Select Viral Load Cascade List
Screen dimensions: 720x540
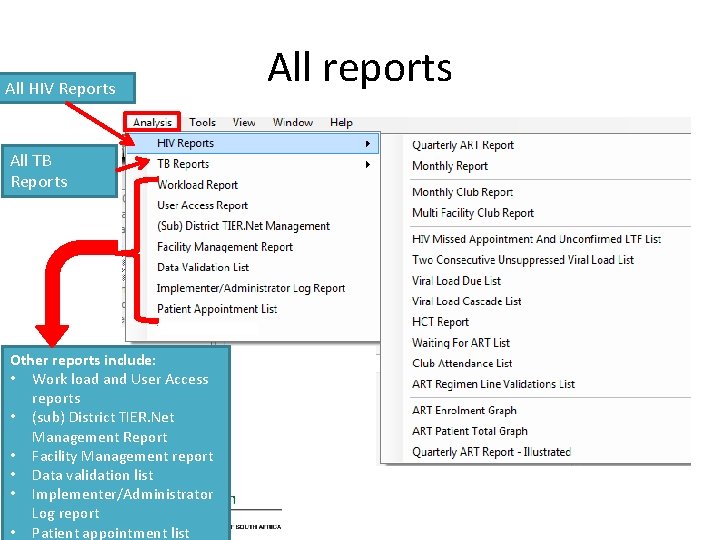tap(467, 301)
